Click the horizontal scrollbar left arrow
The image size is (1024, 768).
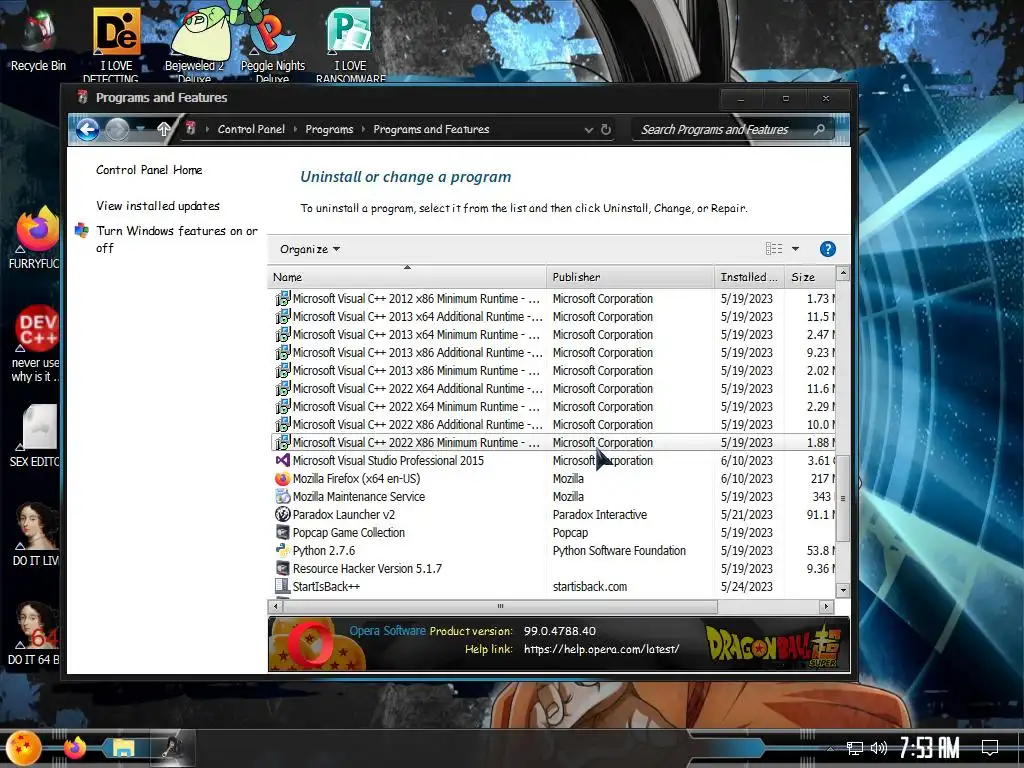coord(276,607)
